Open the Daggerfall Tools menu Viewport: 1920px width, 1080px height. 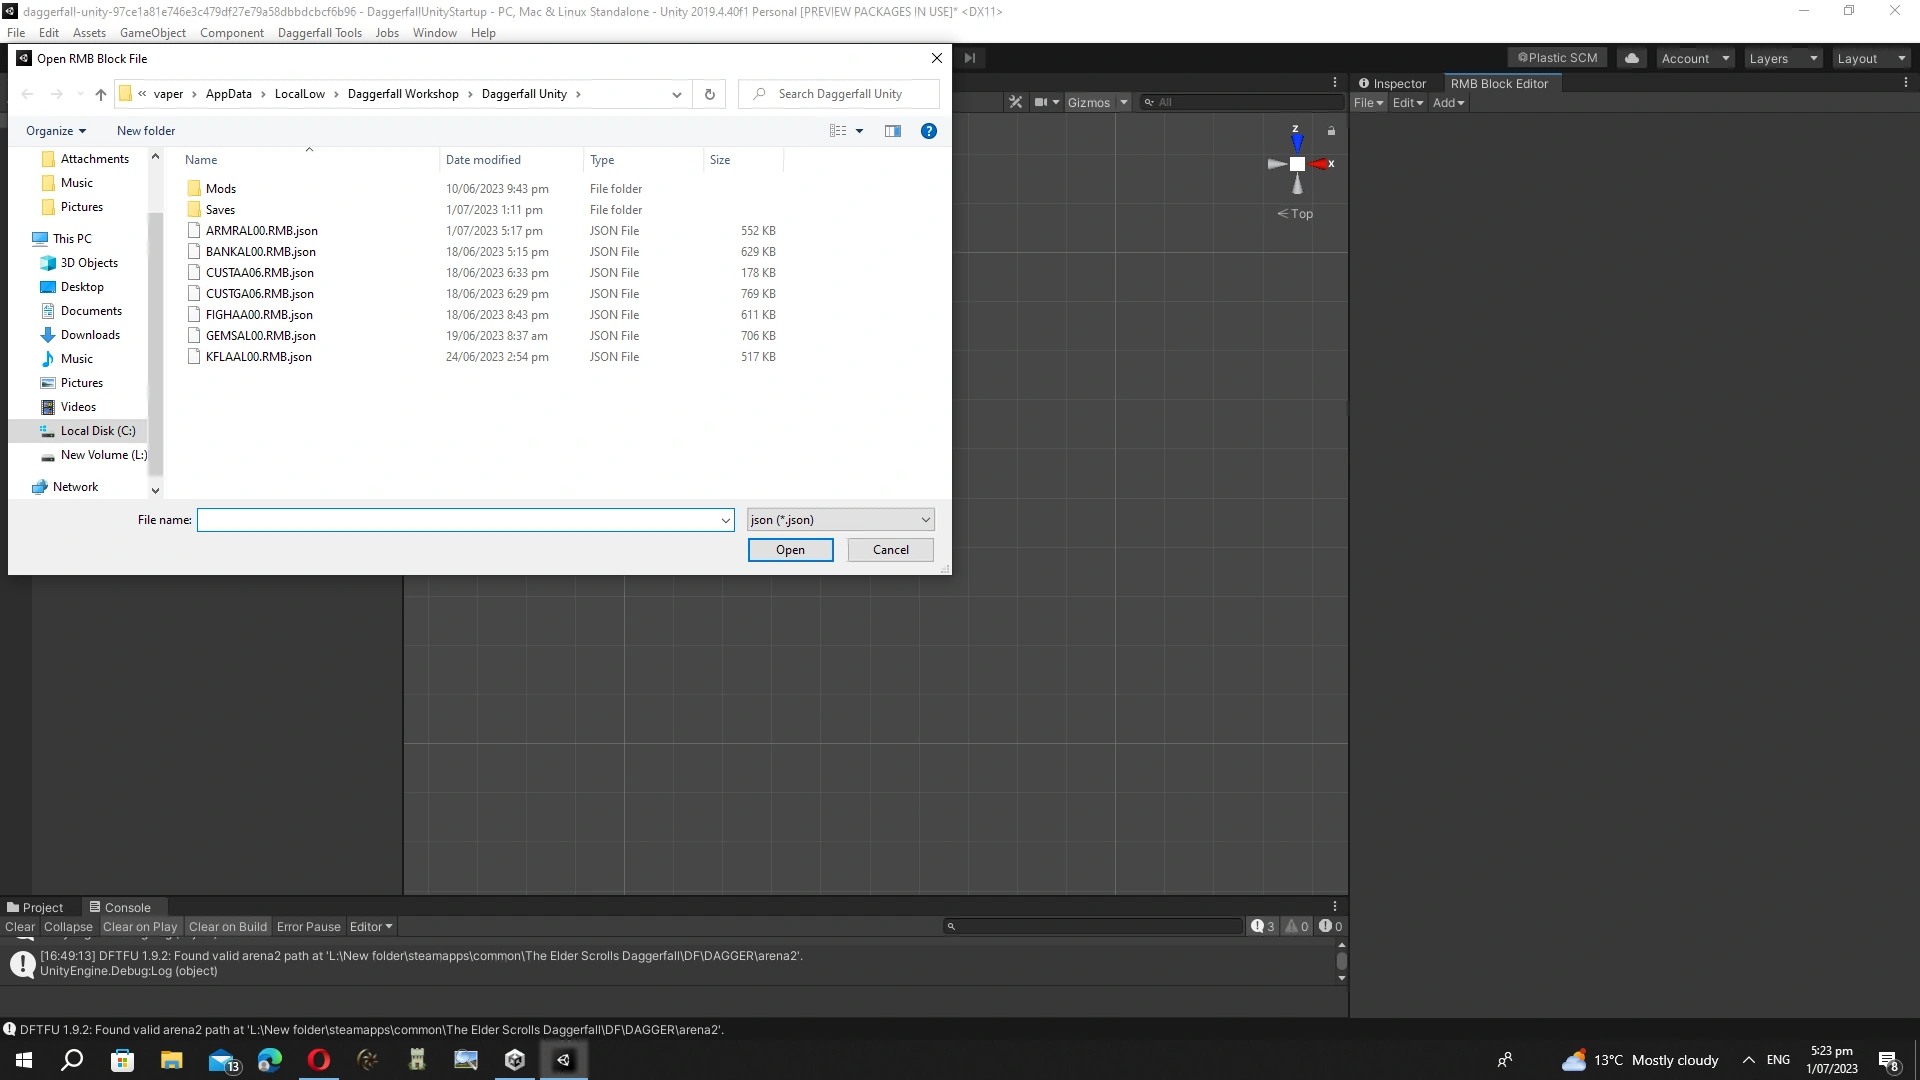[x=319, y=33]
